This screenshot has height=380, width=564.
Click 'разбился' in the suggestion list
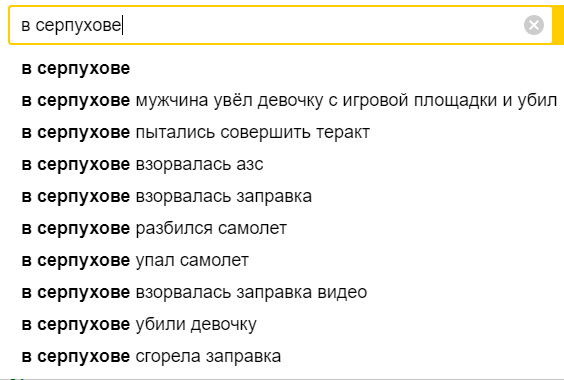pos(174,229)
